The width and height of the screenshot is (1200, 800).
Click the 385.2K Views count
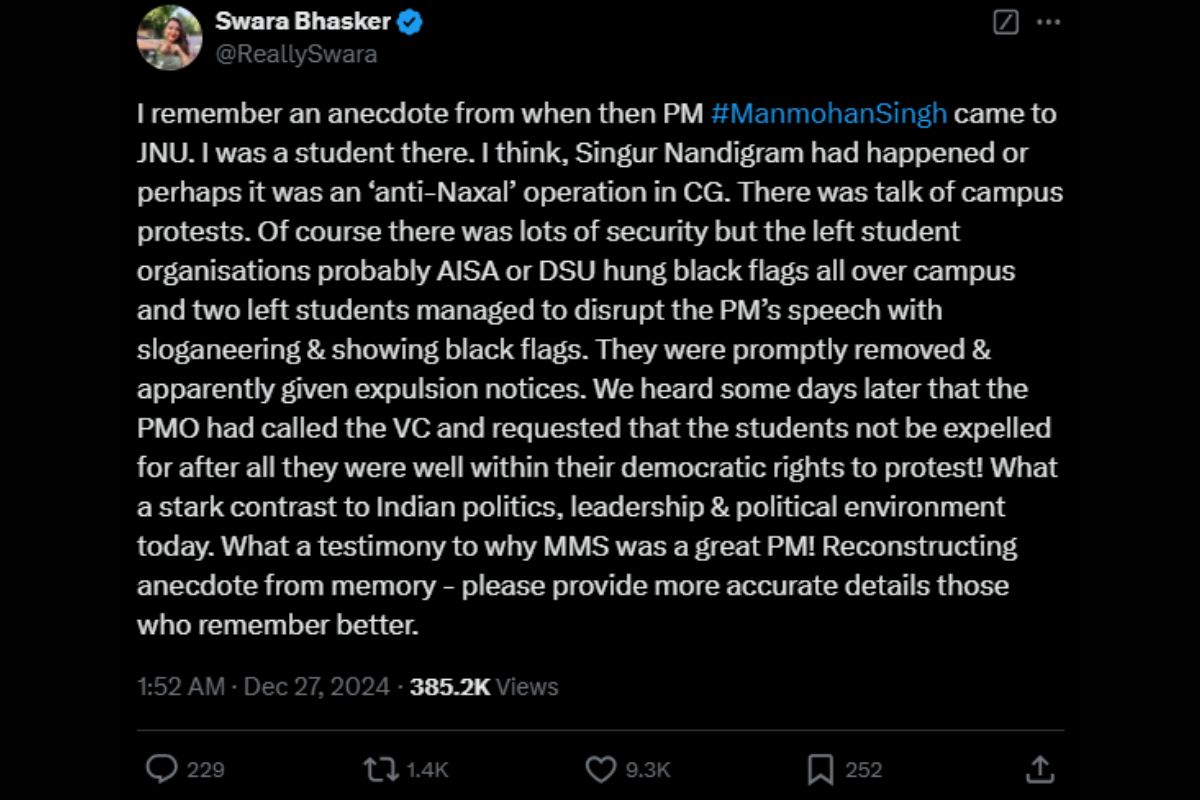484,687
